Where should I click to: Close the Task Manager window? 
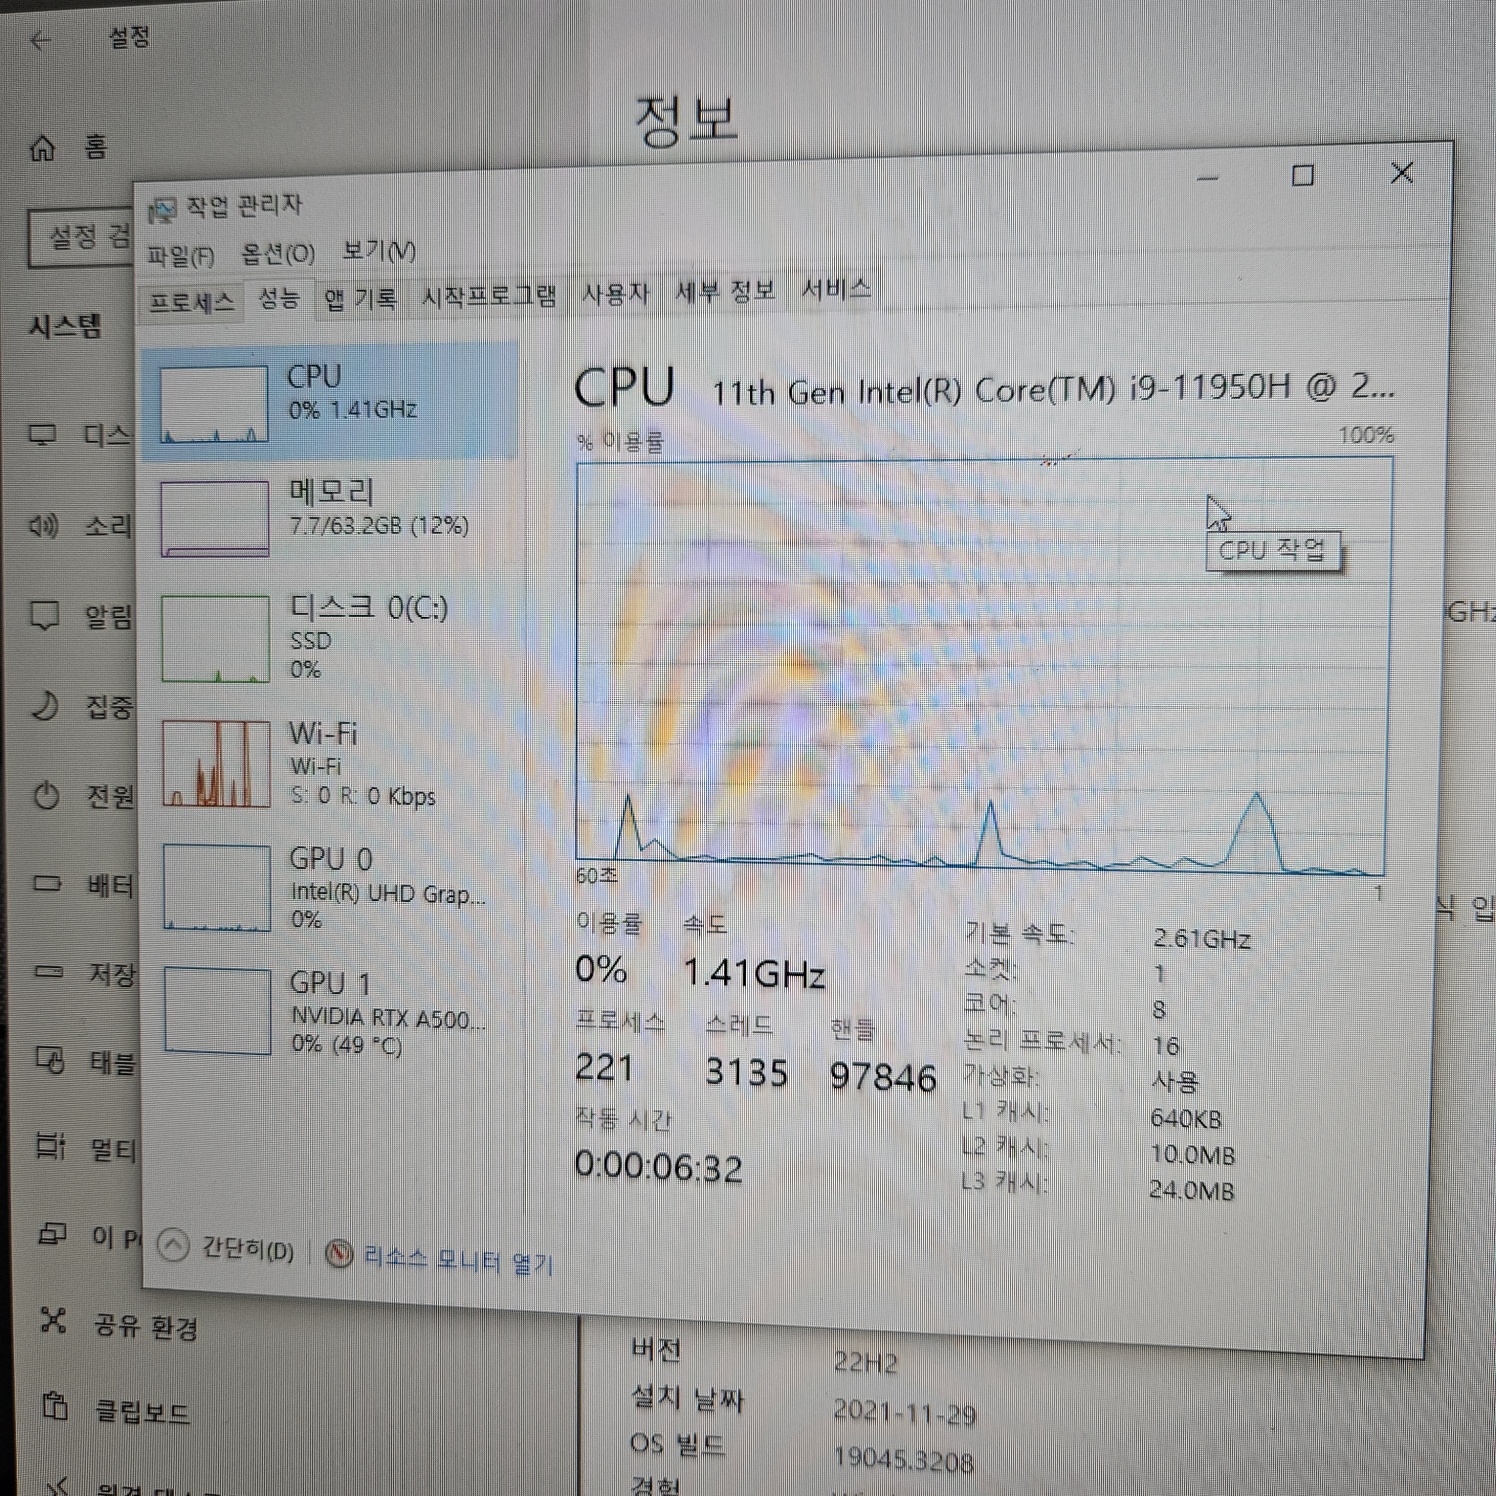tap(1402, 172)
